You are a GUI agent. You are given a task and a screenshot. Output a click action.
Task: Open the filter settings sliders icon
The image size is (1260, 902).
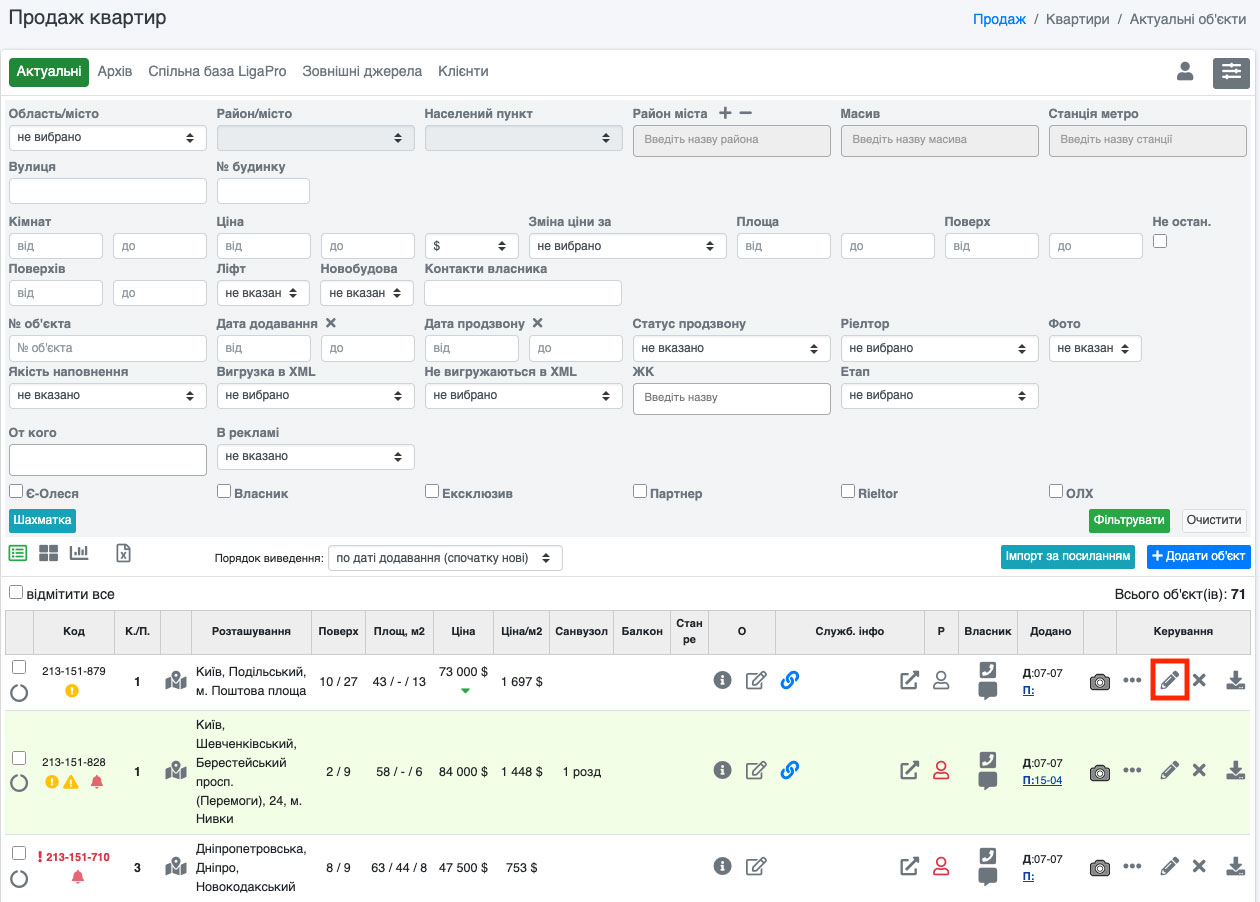point(1231,73)
